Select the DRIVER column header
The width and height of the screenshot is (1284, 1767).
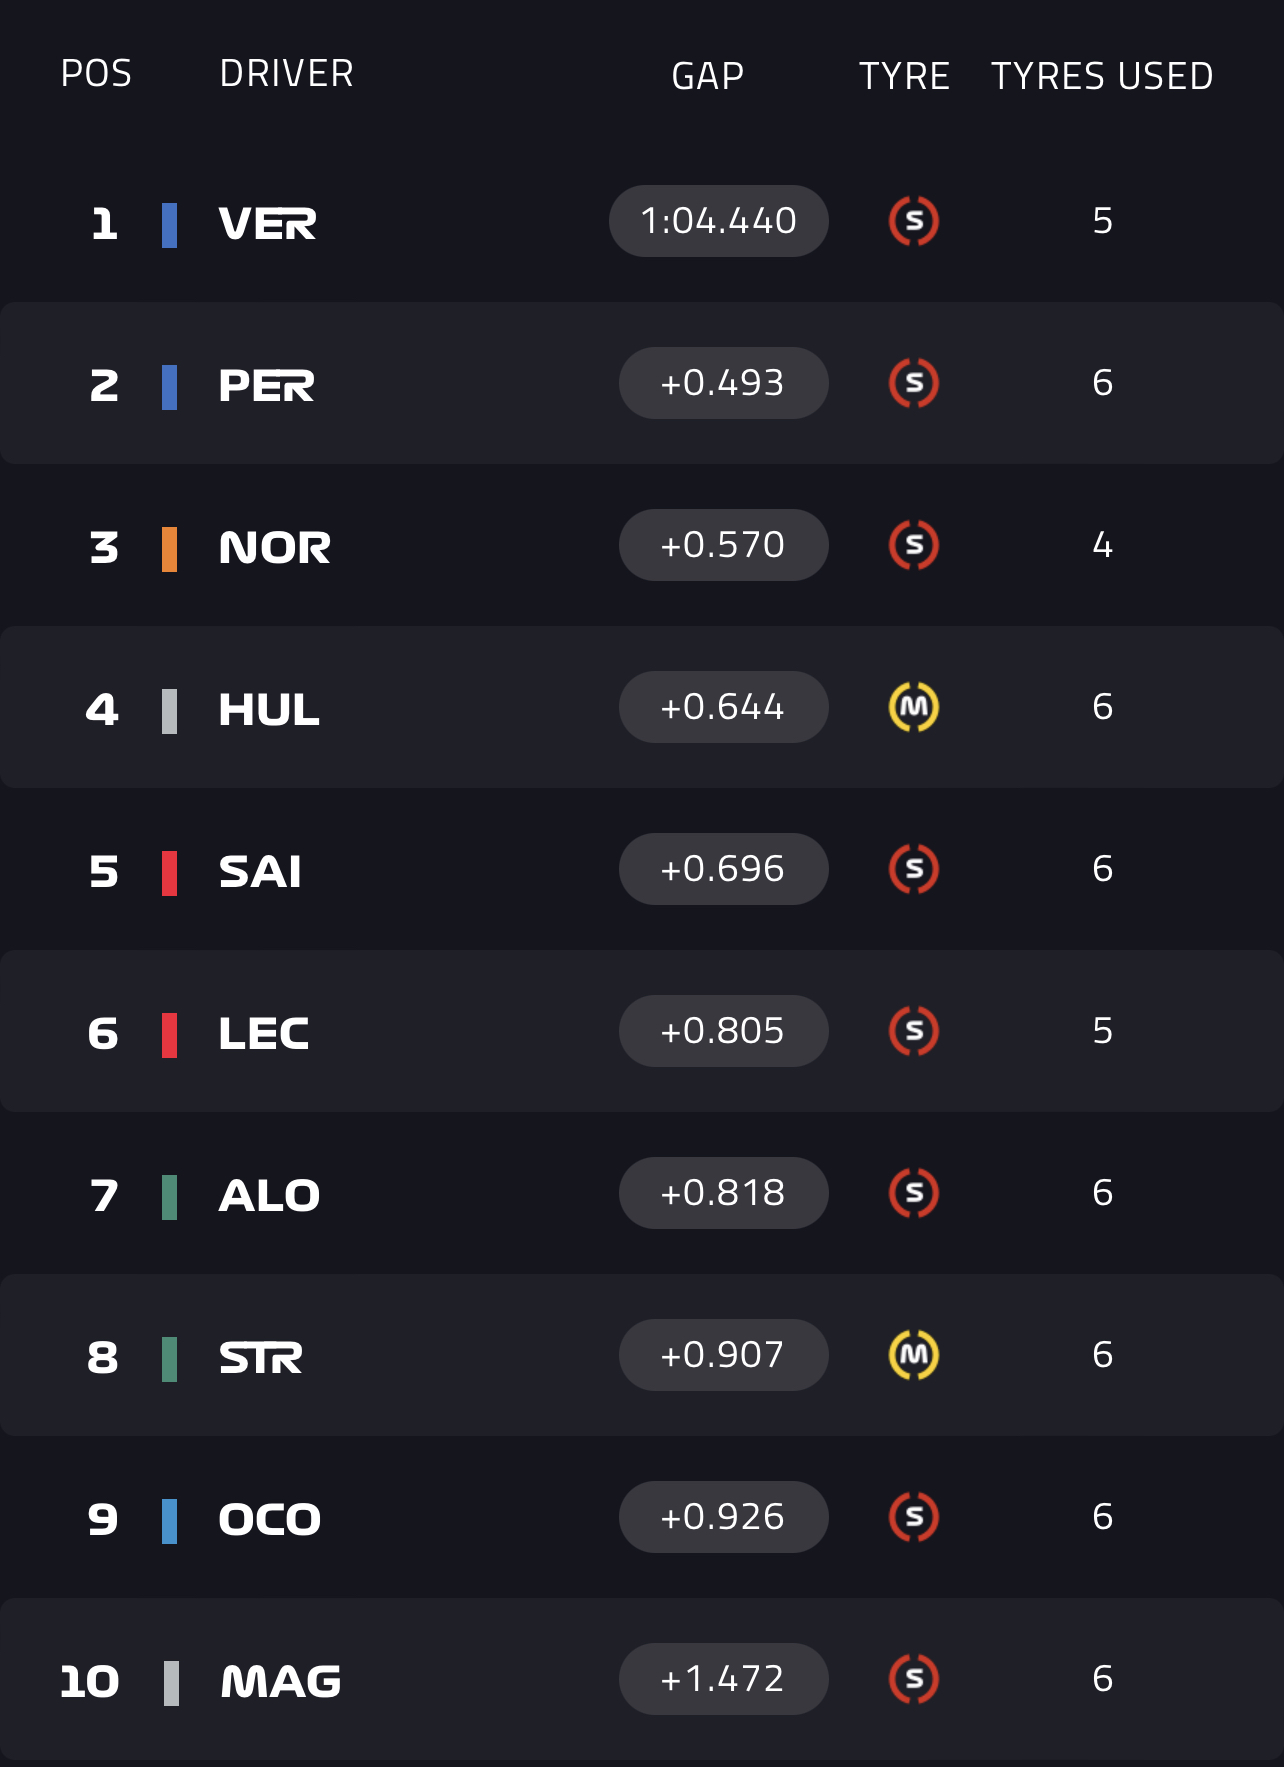(286, 74)
